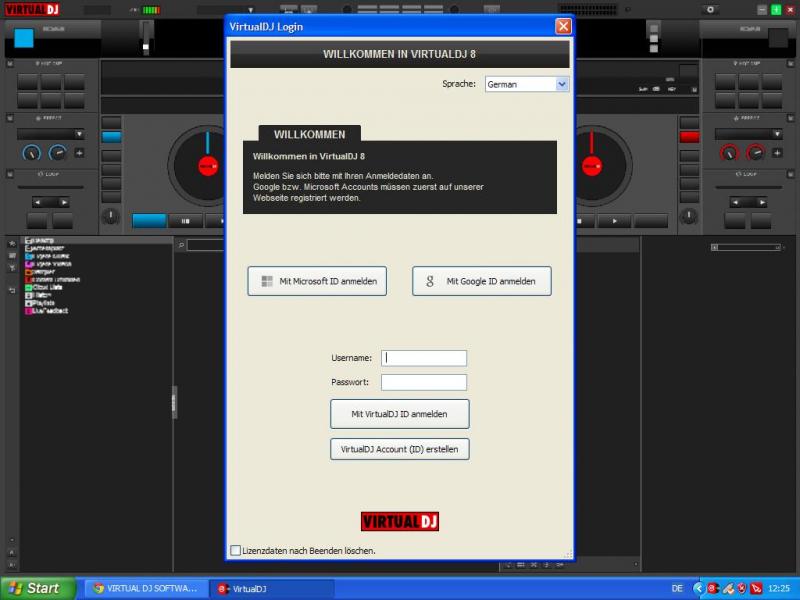The height and width of the screenshot is (600, 800).
Task: Halve the loop with right deck left arrow
Action: [x=735, y=203]
